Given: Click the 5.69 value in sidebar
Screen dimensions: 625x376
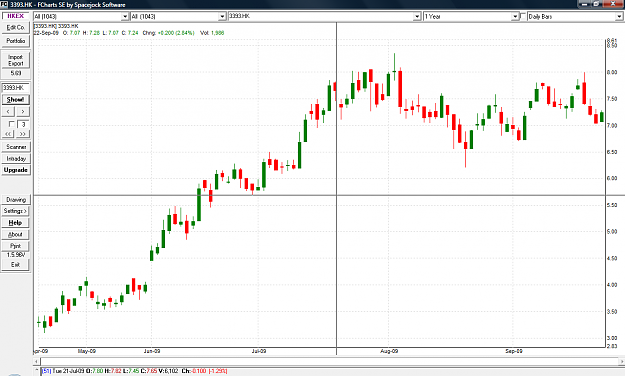Looking at the screenshot, I should coord(16,73).
